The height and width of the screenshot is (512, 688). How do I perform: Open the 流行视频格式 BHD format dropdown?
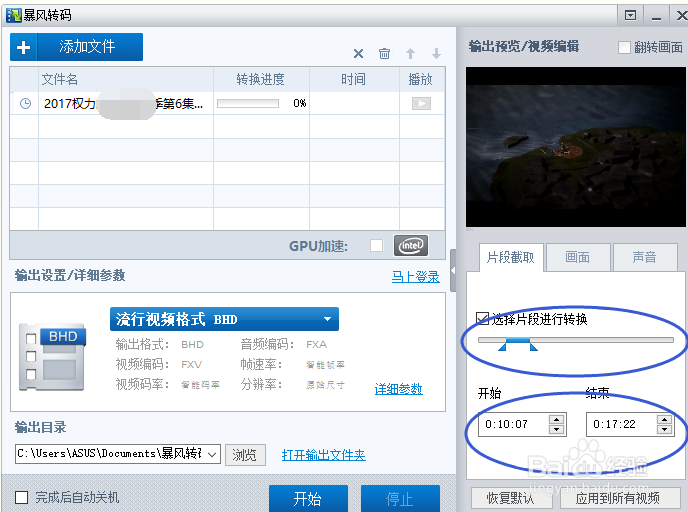click(224, 319)
